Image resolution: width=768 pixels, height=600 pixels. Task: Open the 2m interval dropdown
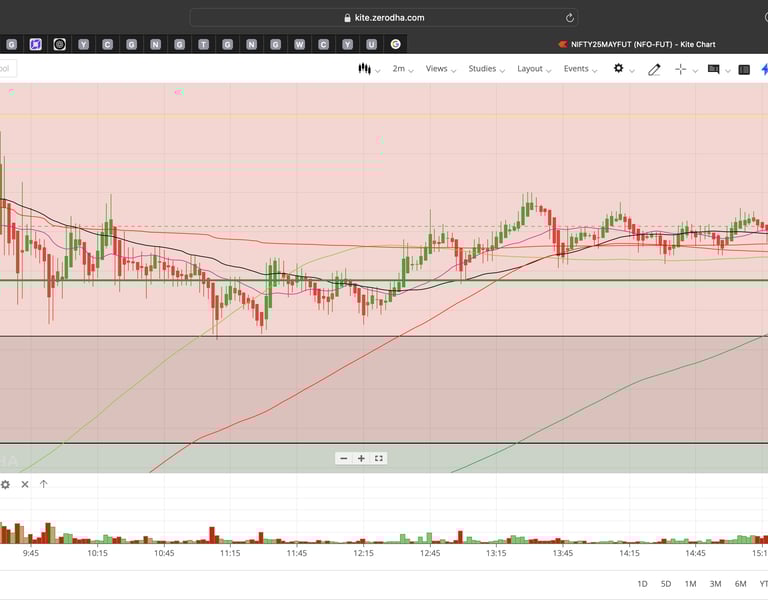point(403,69)
